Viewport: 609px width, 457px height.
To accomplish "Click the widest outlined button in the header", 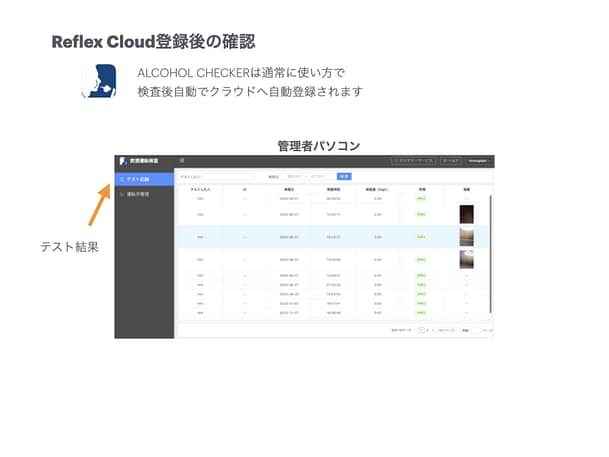I will coord(414,161).
